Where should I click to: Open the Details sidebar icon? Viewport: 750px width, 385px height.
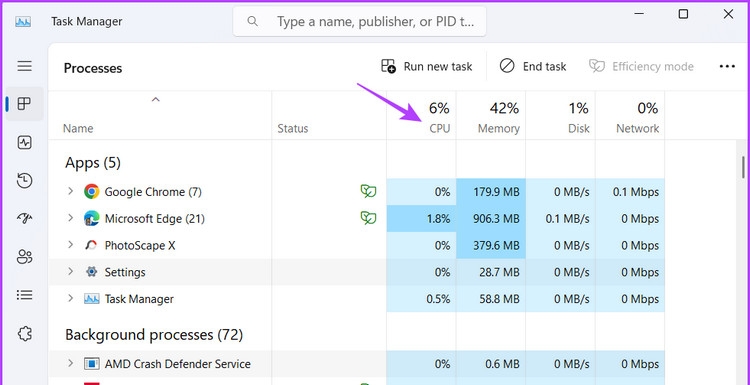click(24, 295)
